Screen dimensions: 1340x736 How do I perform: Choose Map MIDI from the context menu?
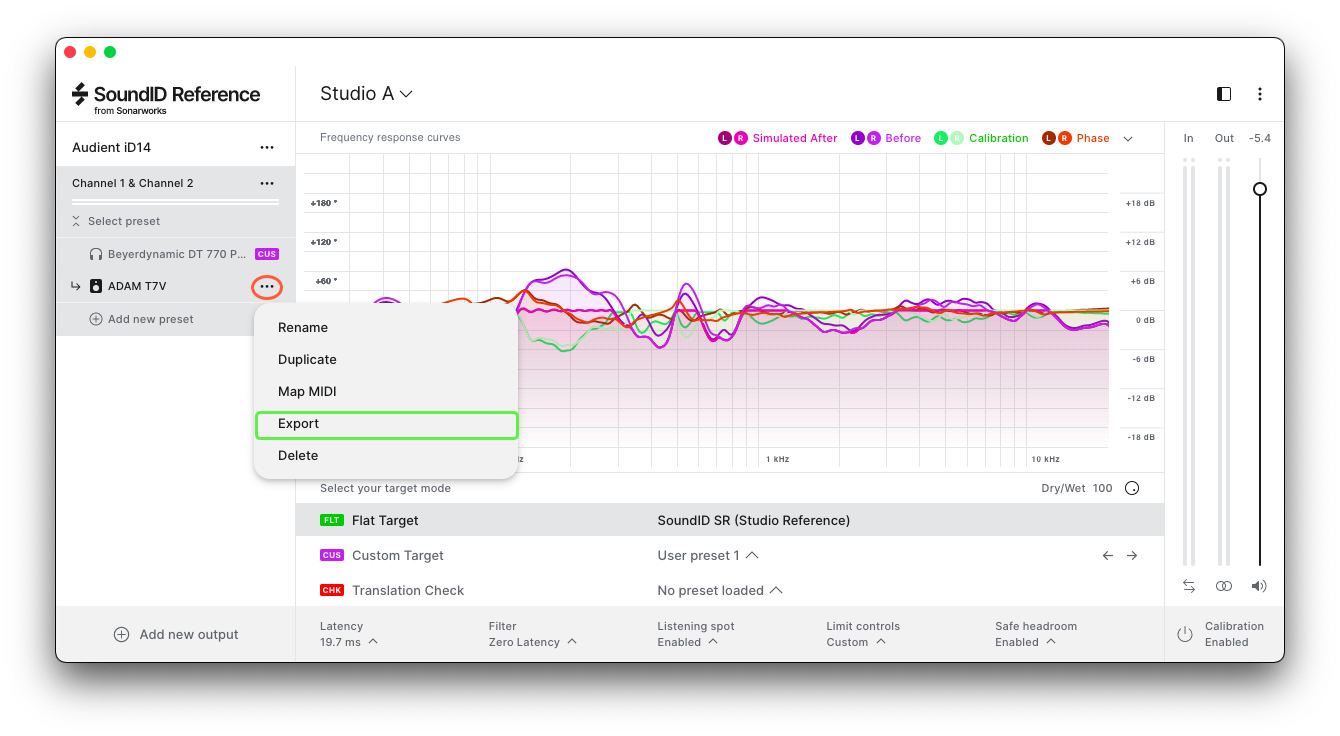click(x=386, y=392)
